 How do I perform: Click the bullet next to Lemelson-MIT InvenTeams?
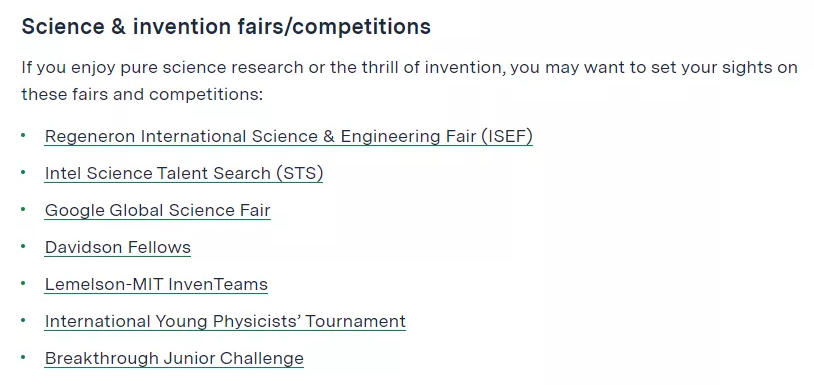23,283
